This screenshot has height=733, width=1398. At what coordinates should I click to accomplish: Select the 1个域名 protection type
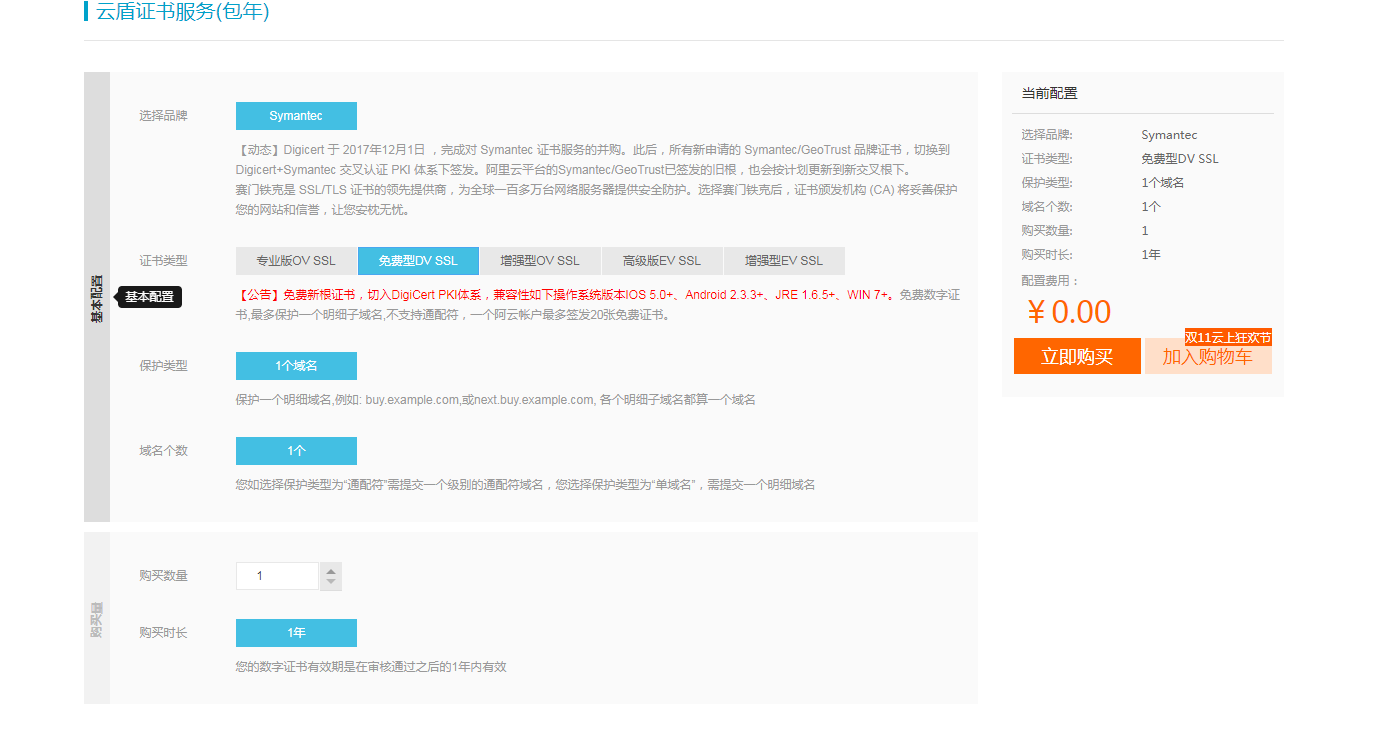click(296, 366)
